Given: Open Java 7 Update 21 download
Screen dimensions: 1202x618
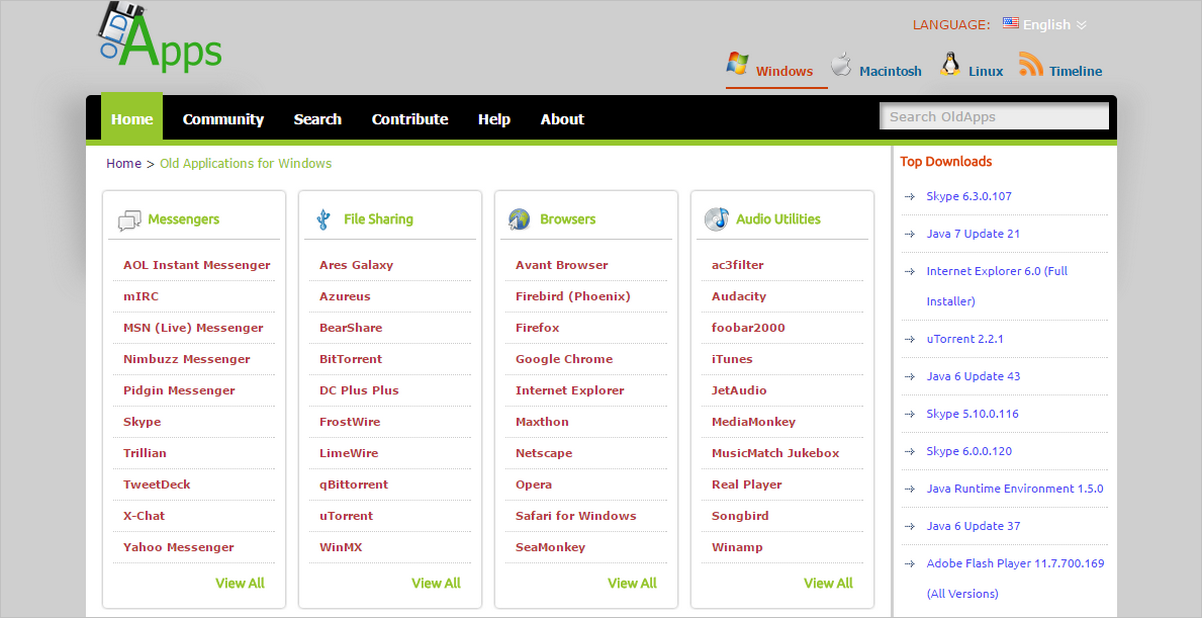Looking at the screenshot, I should tap(973, 234).
